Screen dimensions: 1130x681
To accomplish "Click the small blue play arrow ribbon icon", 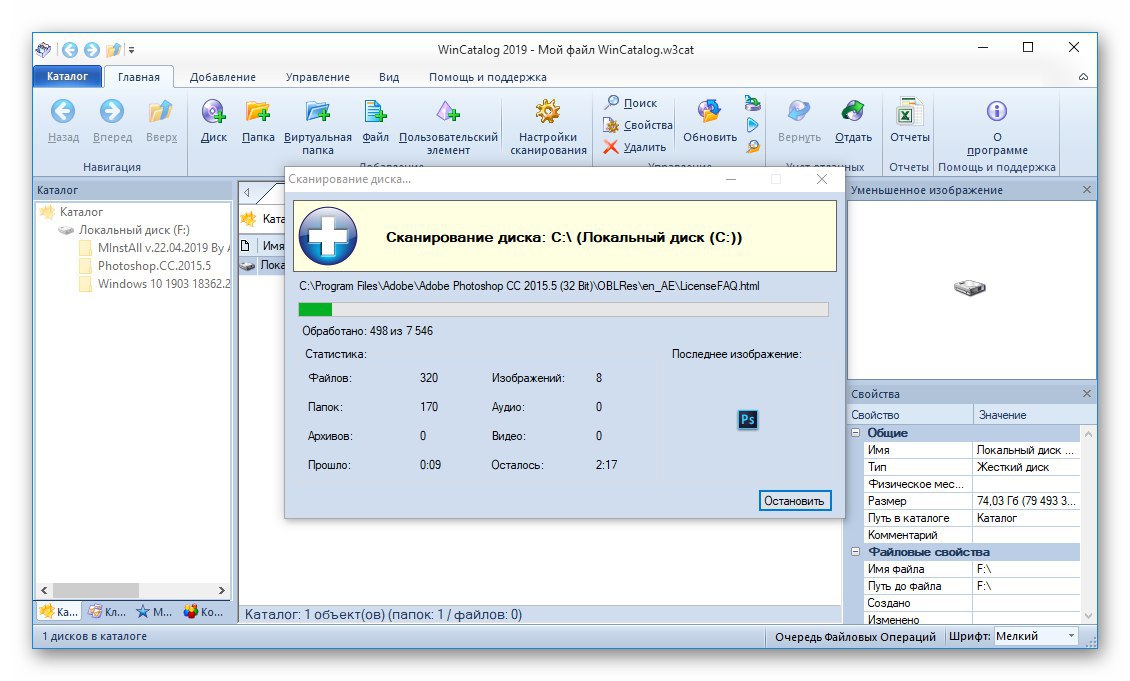I will pyautogui.click(x=752, y=125).
